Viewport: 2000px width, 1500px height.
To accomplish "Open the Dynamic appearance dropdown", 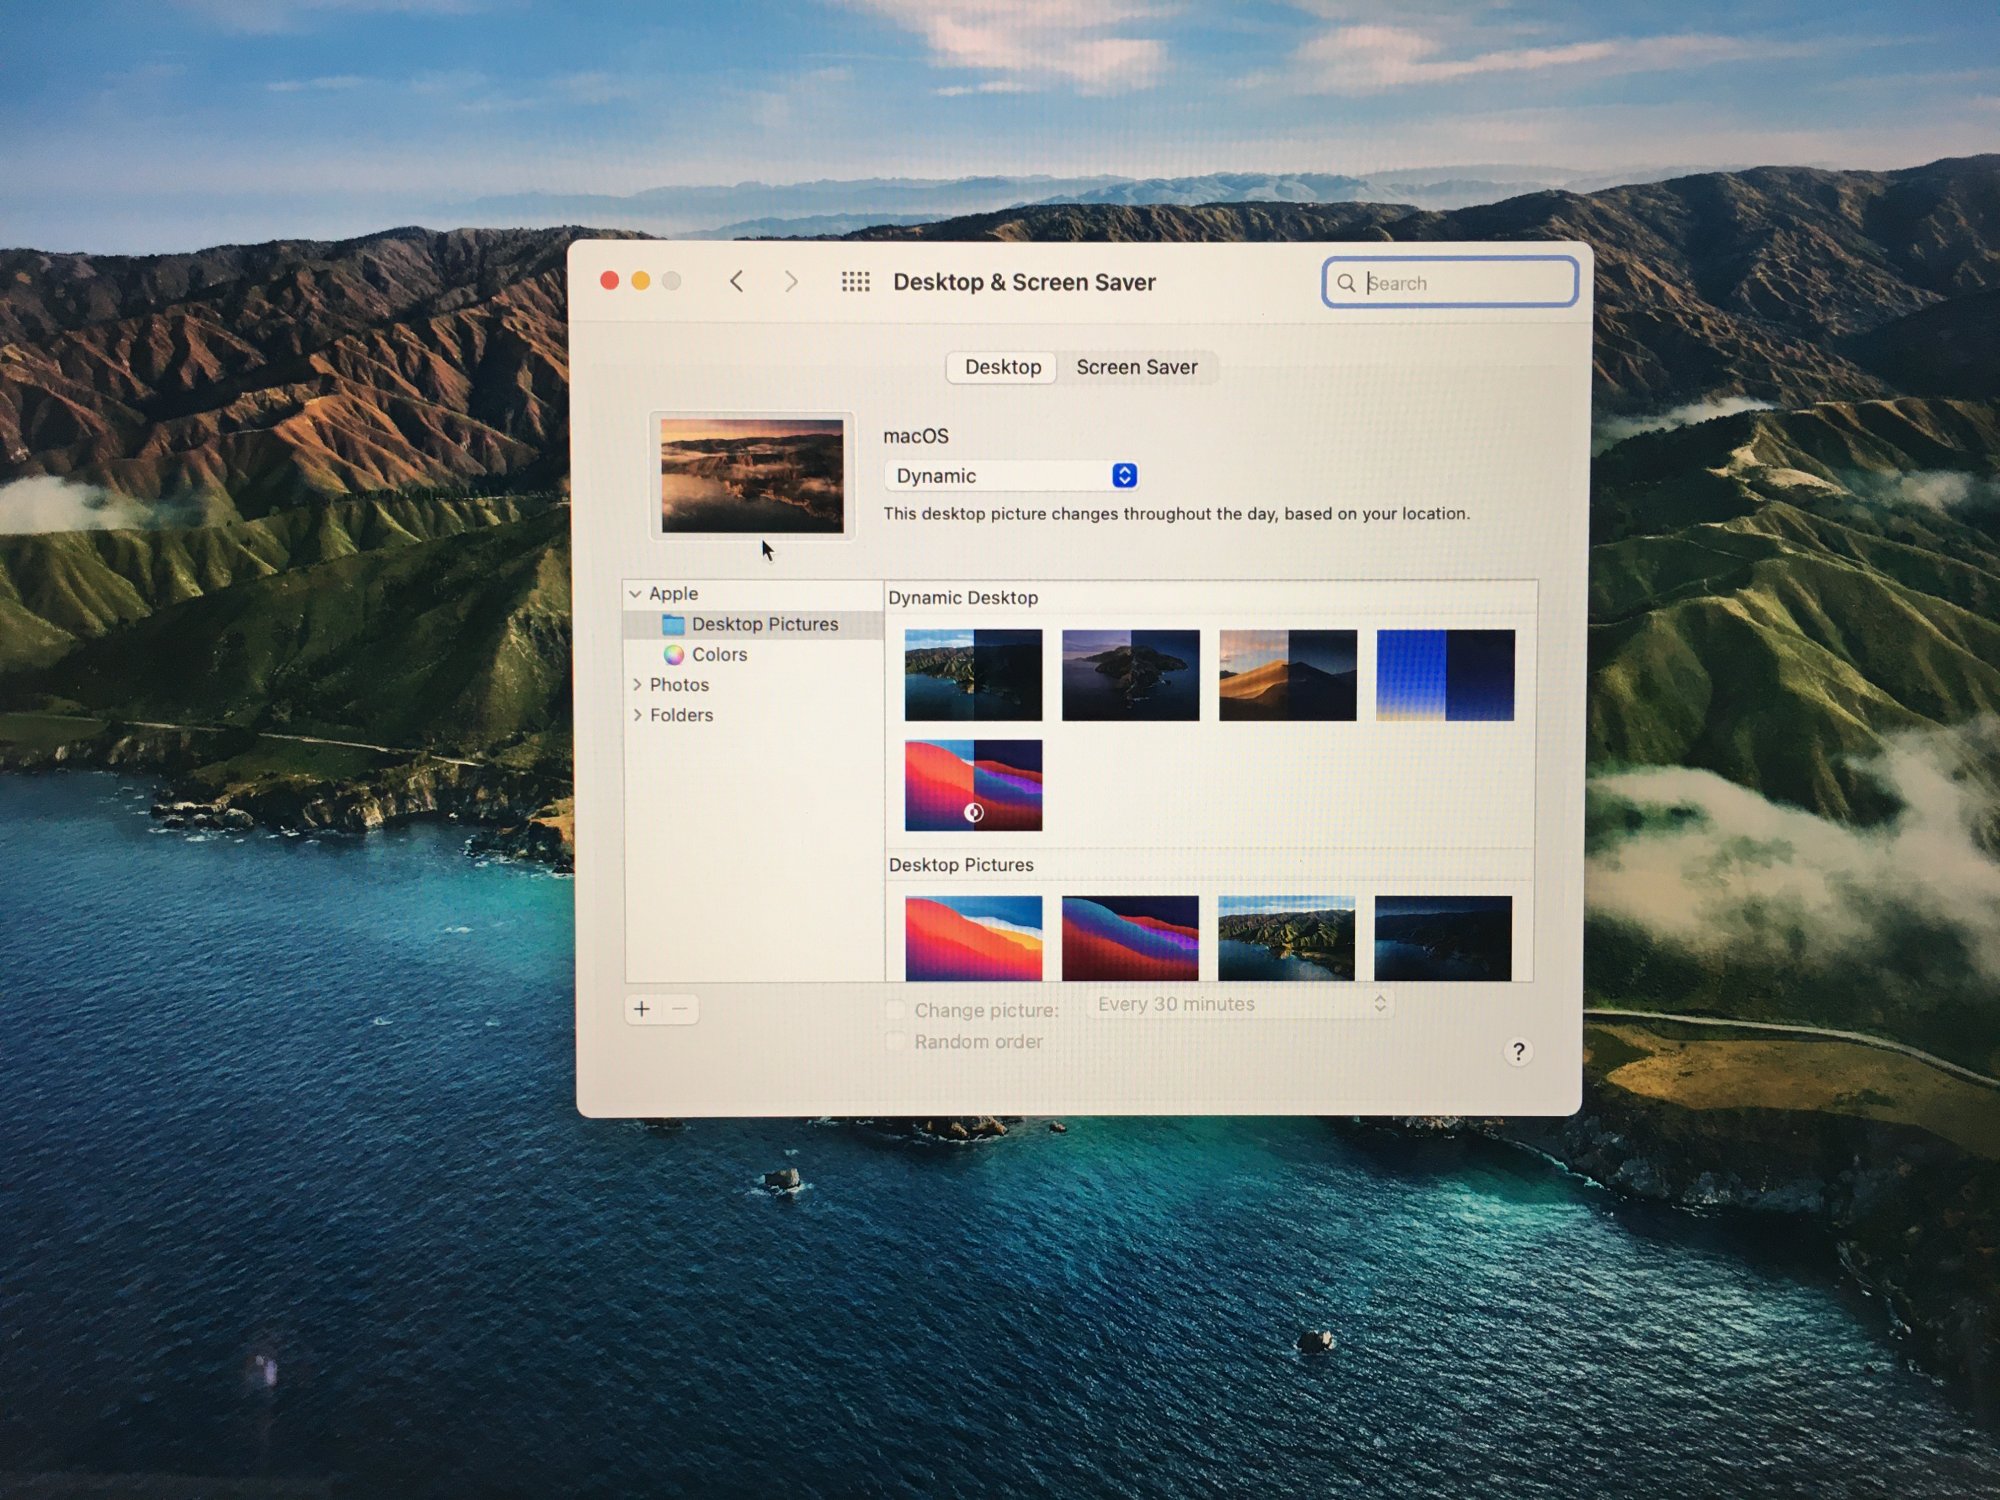I will click(x=1011, y=476).
